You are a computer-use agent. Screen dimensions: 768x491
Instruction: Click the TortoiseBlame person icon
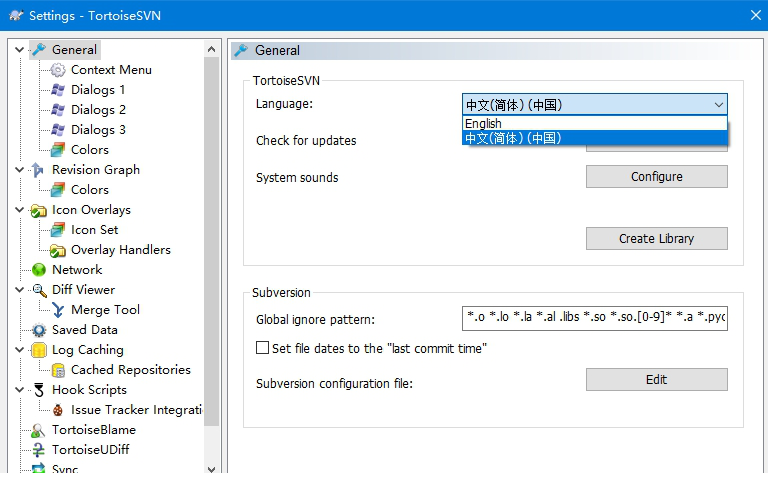pos(39,430)
